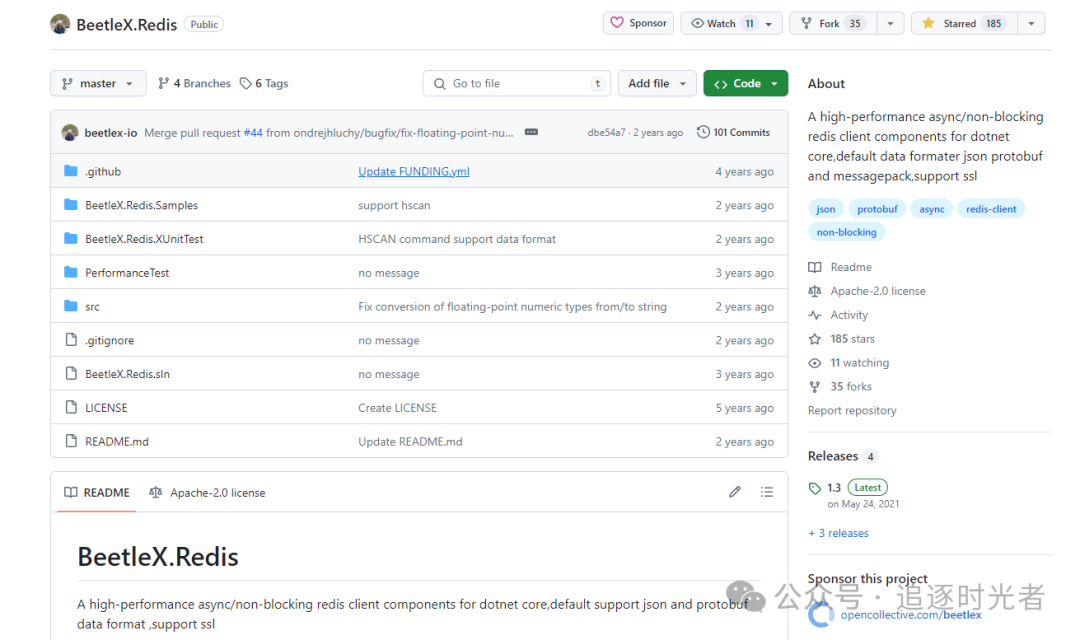1080x640 pixels.
Task: Click the redis-client topic tag
Action: click(x=991, y=209)
